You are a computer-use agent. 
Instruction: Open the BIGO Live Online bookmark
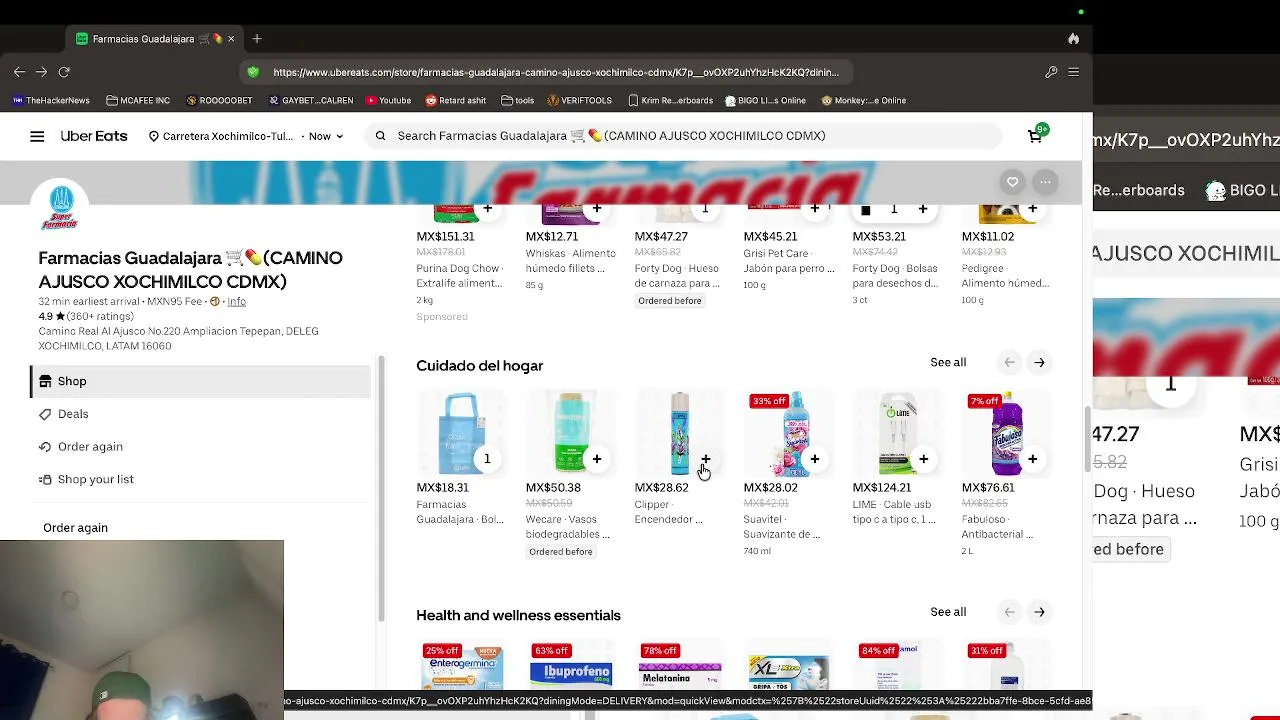pyautogui.click(x=766, y=100)
